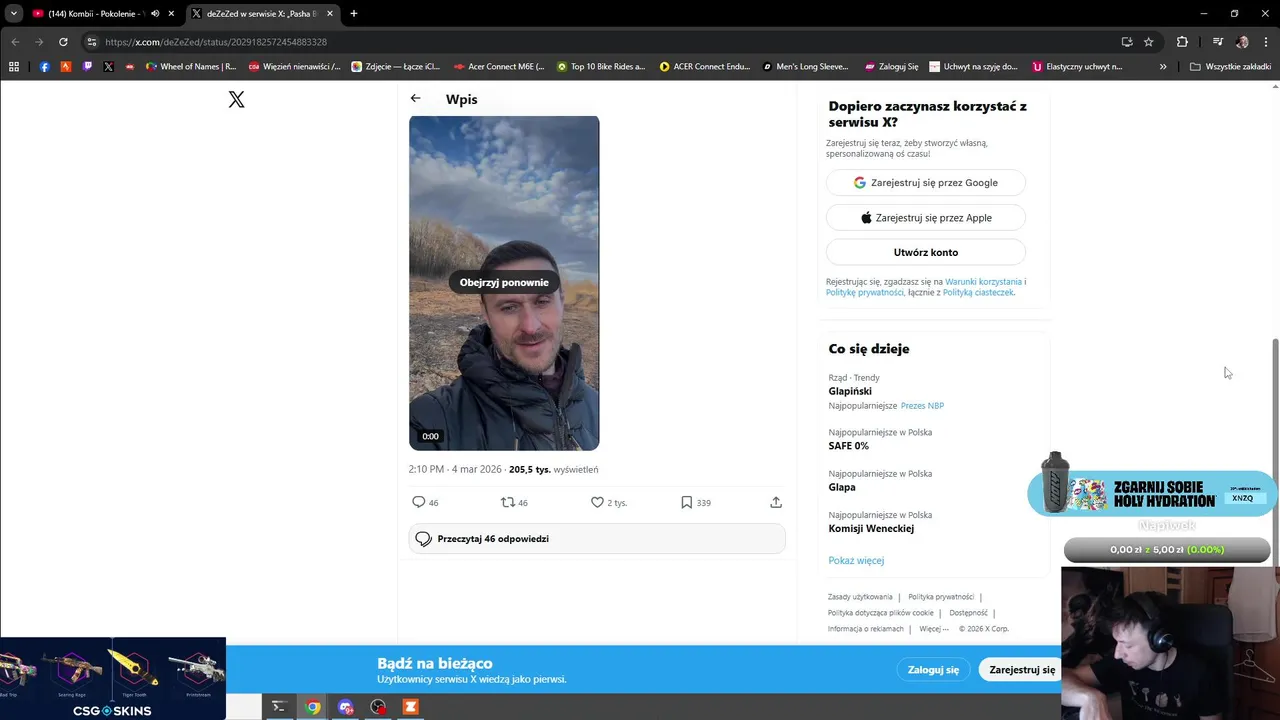Open the Facebook bookmark icon

click(x=44, y=67)
